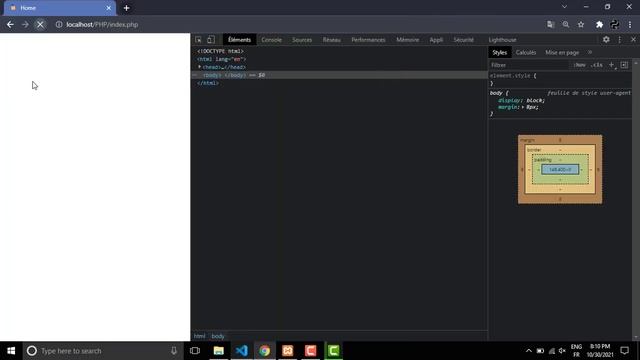This screenshot has height=360, width=640.
Task: Select the Éléments tab
Action: tap(239, 40)
